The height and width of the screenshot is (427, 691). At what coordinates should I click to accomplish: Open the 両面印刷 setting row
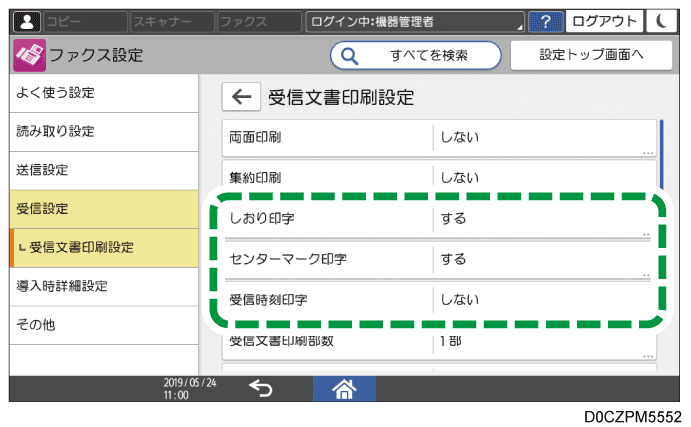point(439,138)
